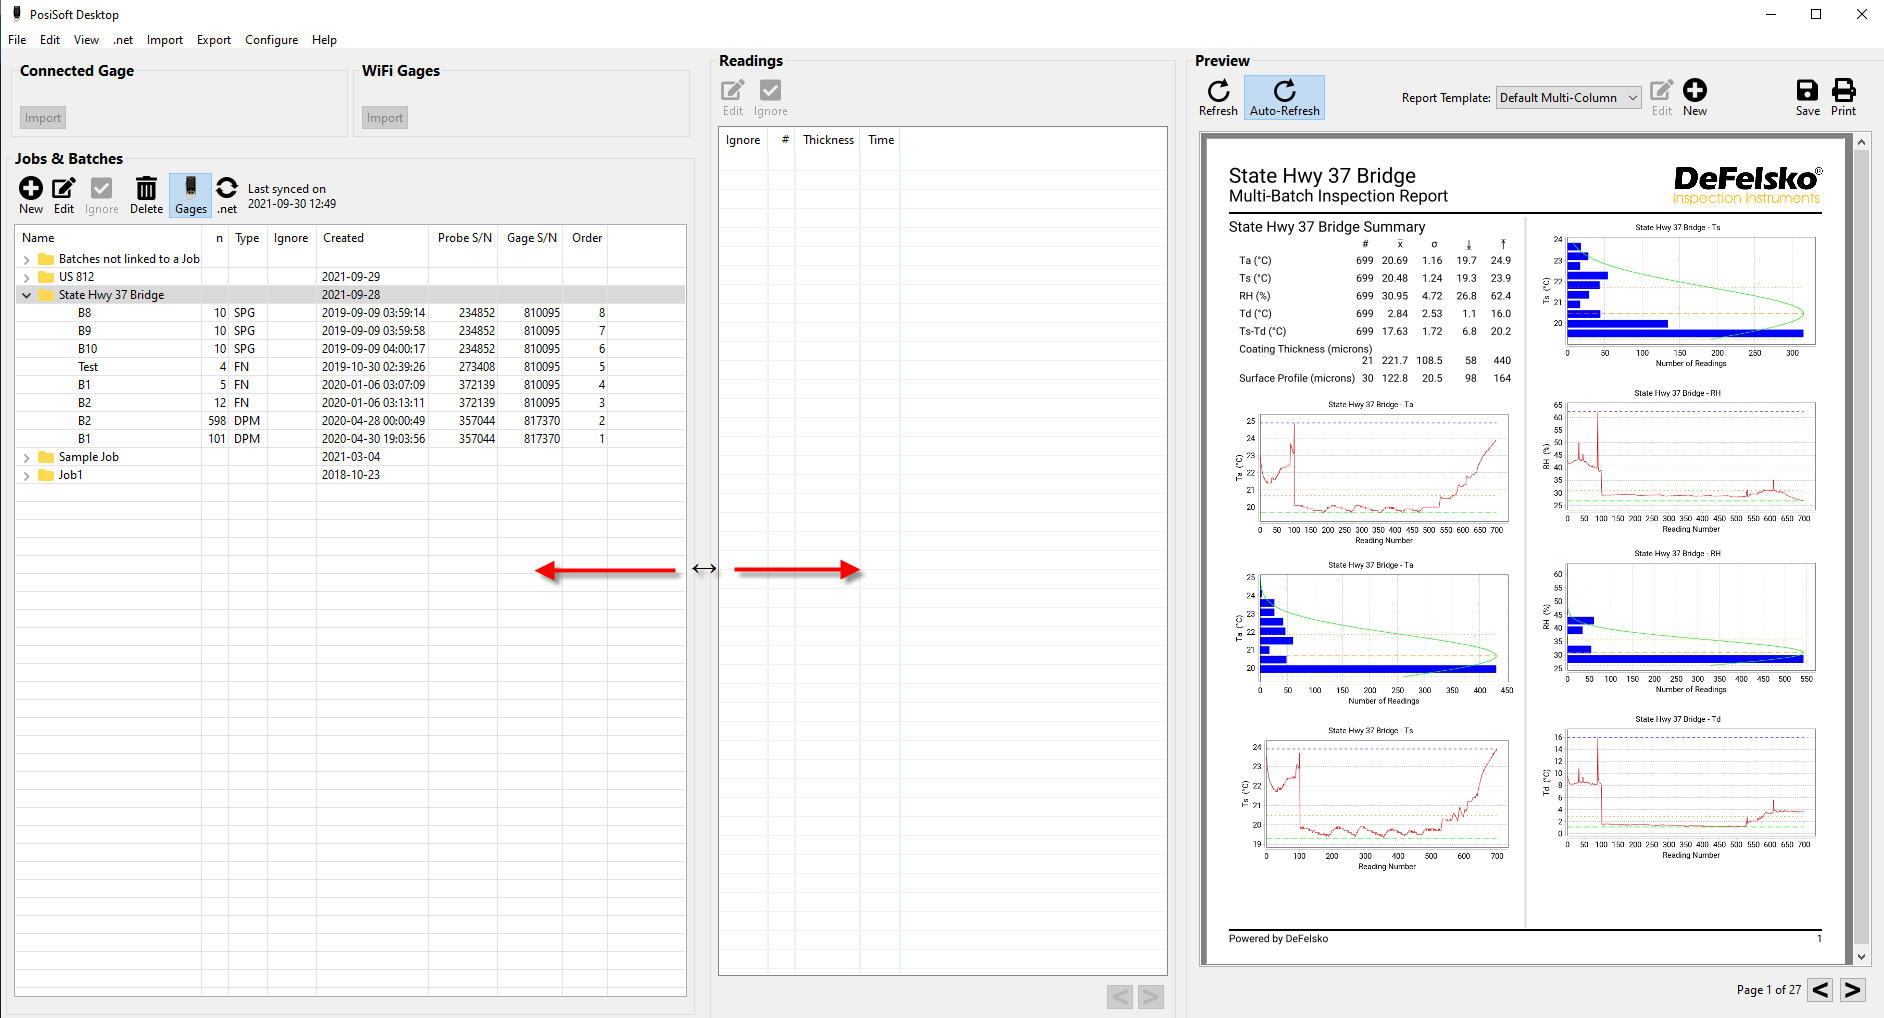Toggle the Auto-Refresh preview button
Screen dimensions: 1884x1018
(x=1284, y=97)
